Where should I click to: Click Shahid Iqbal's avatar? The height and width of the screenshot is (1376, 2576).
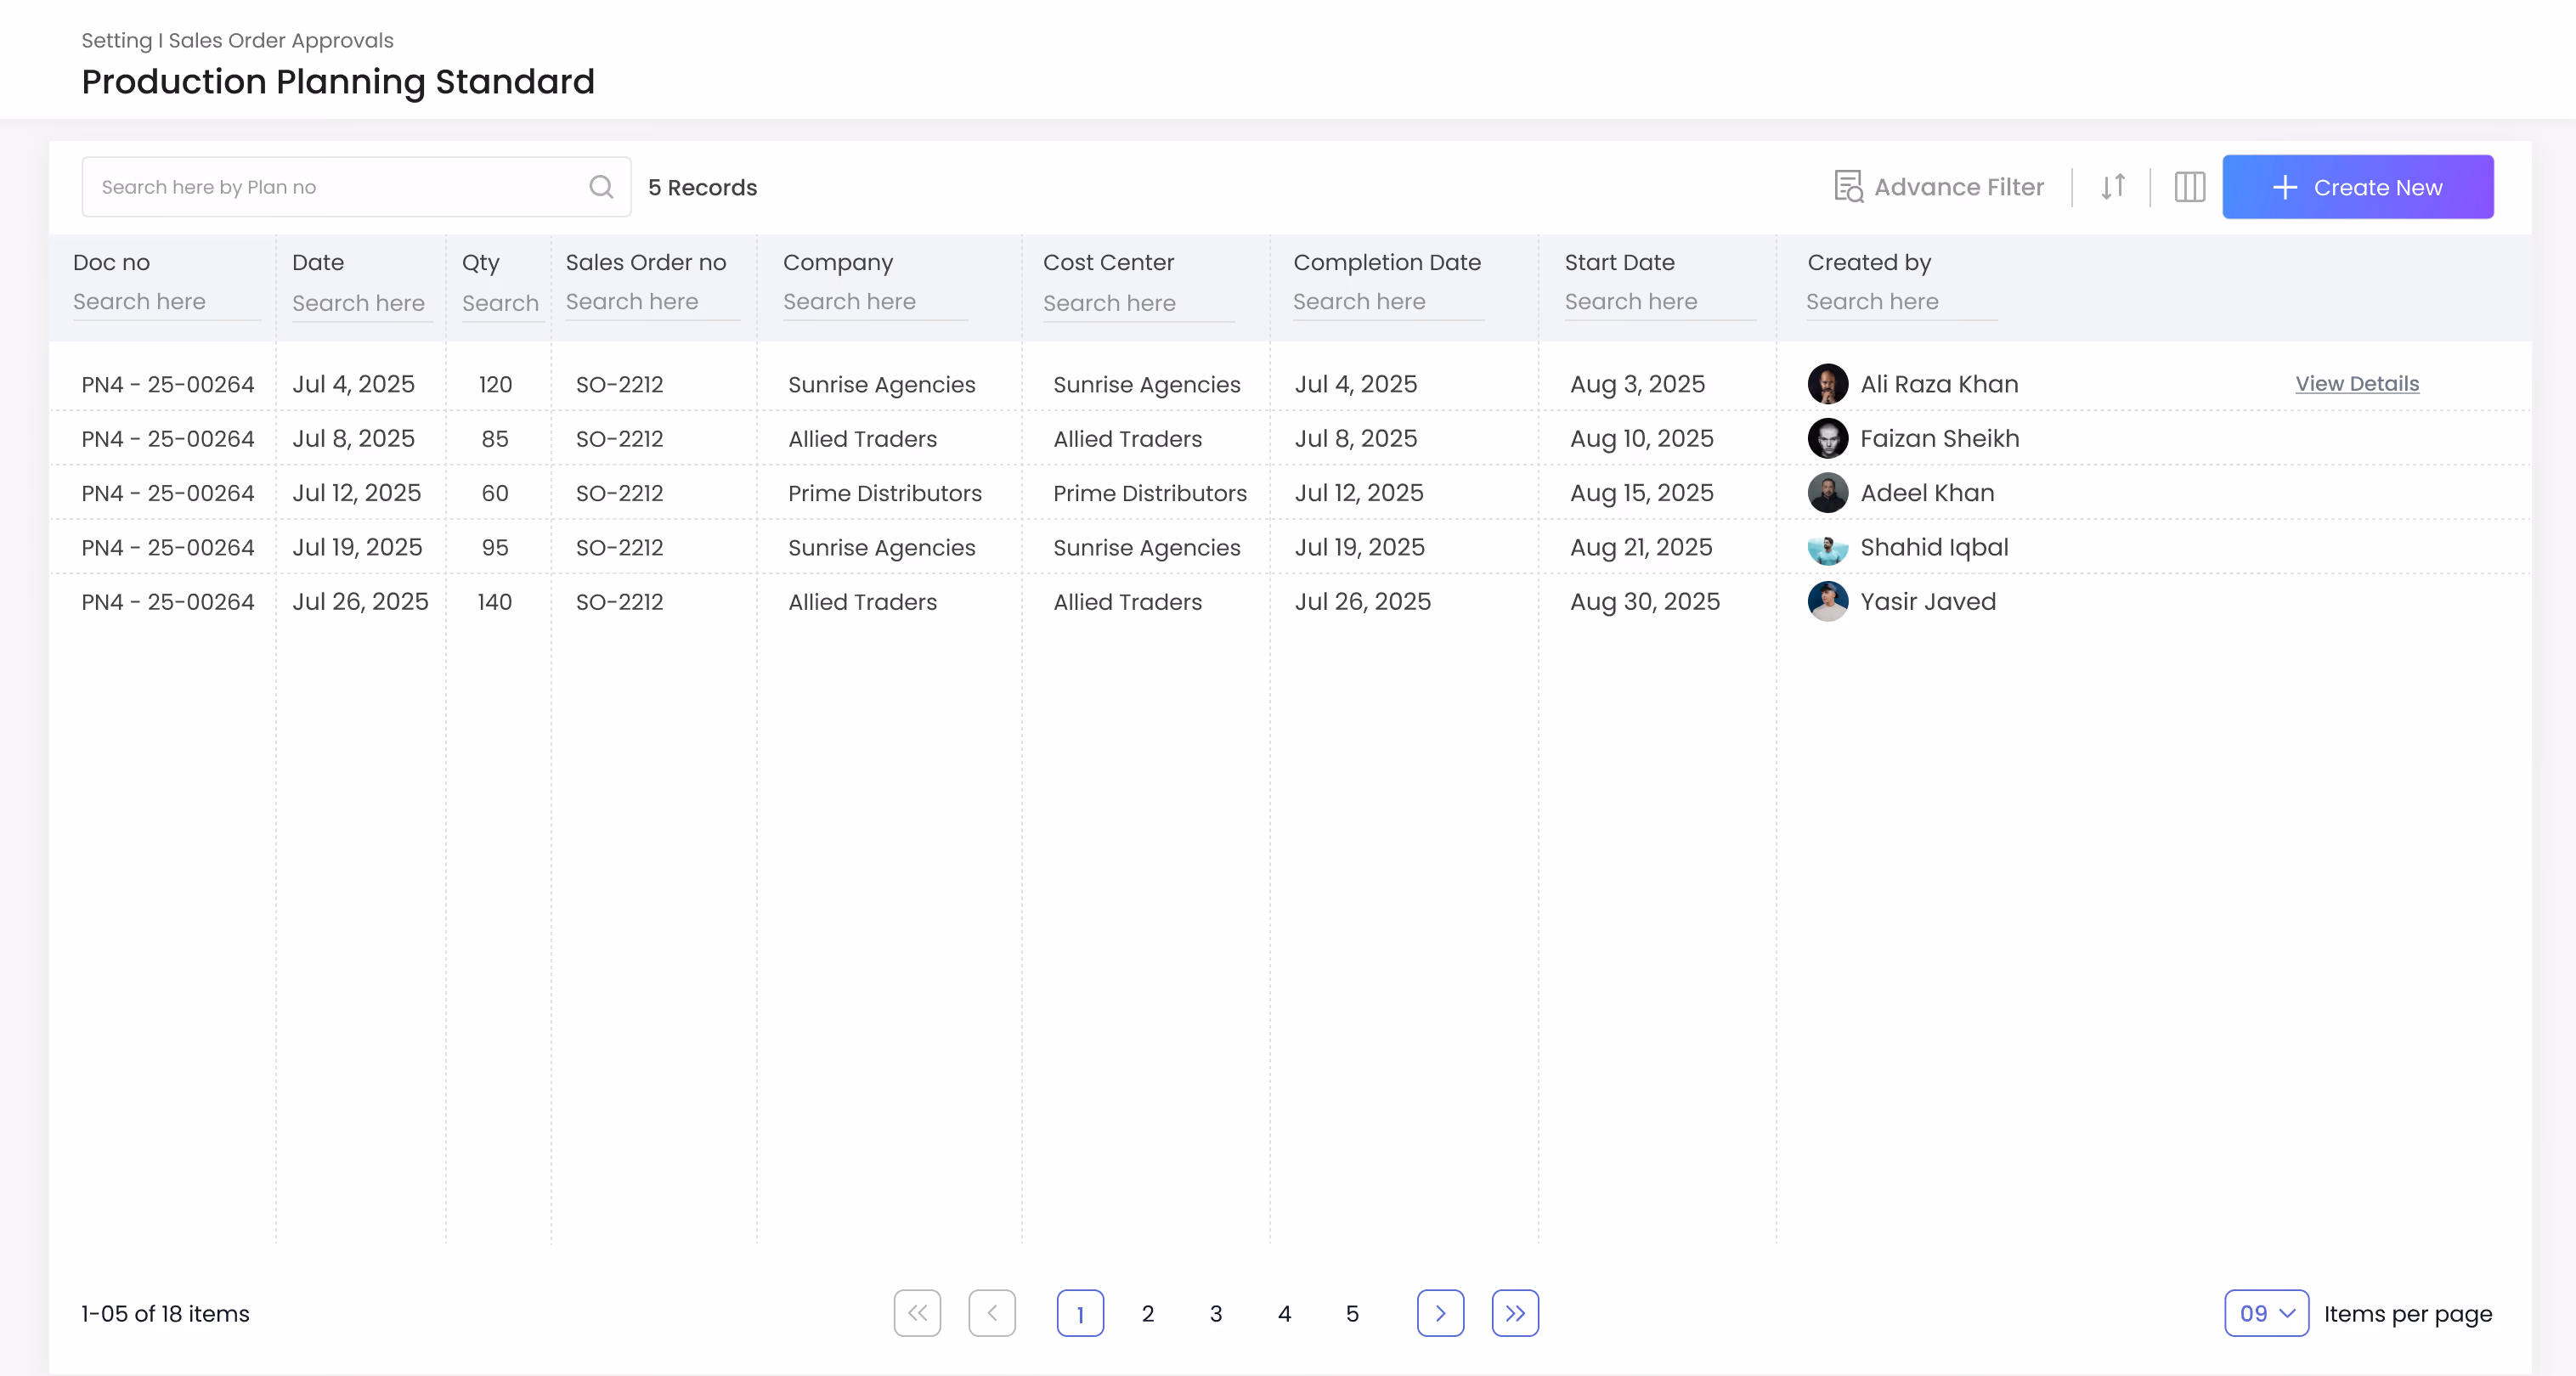tap(1827, 547)
